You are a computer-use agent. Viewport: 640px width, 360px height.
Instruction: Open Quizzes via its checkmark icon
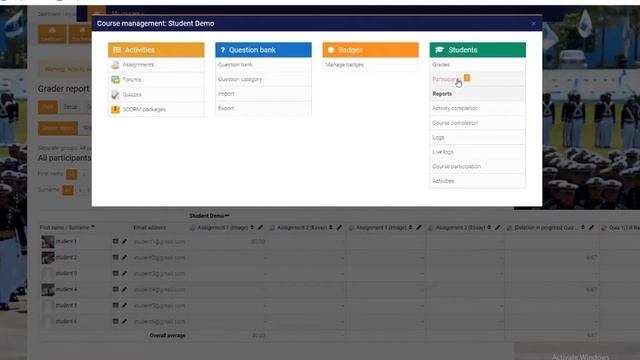coord(115,95)
